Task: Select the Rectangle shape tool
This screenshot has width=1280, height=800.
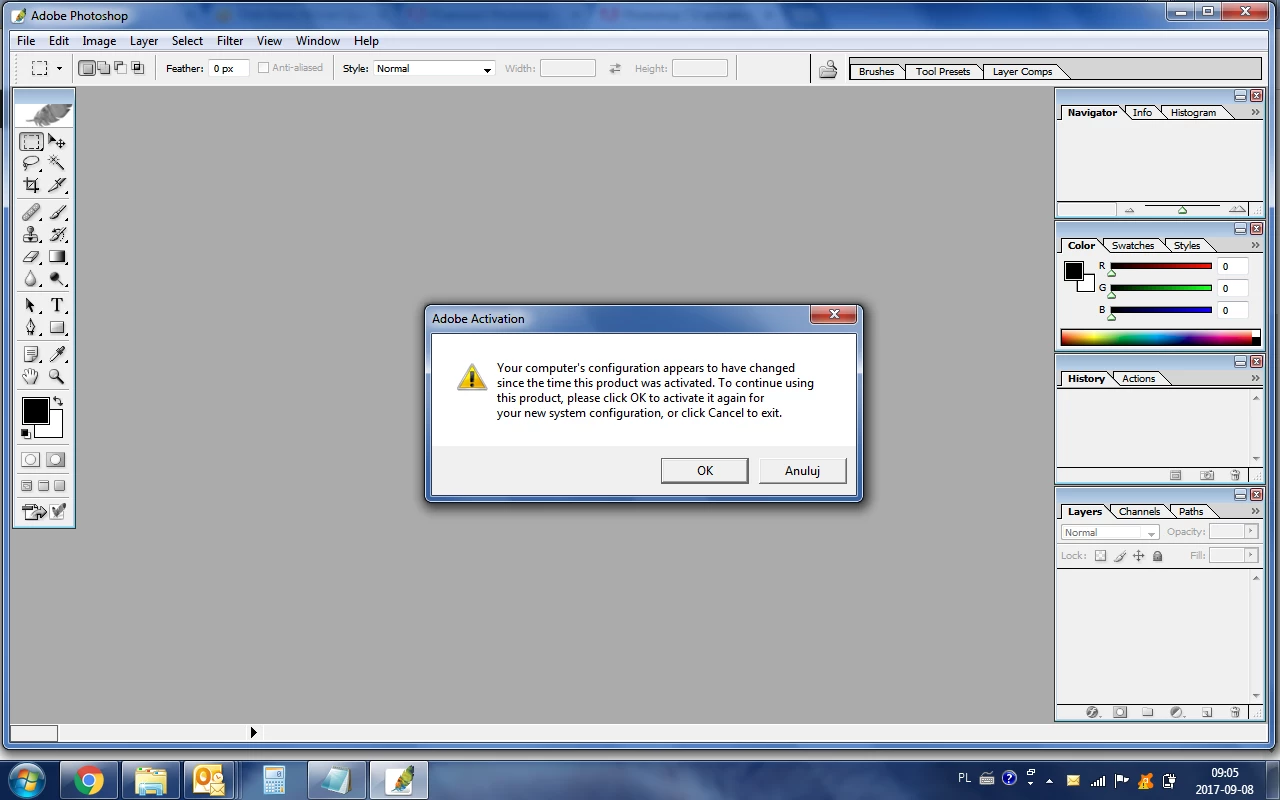Action: click(57, 327)
